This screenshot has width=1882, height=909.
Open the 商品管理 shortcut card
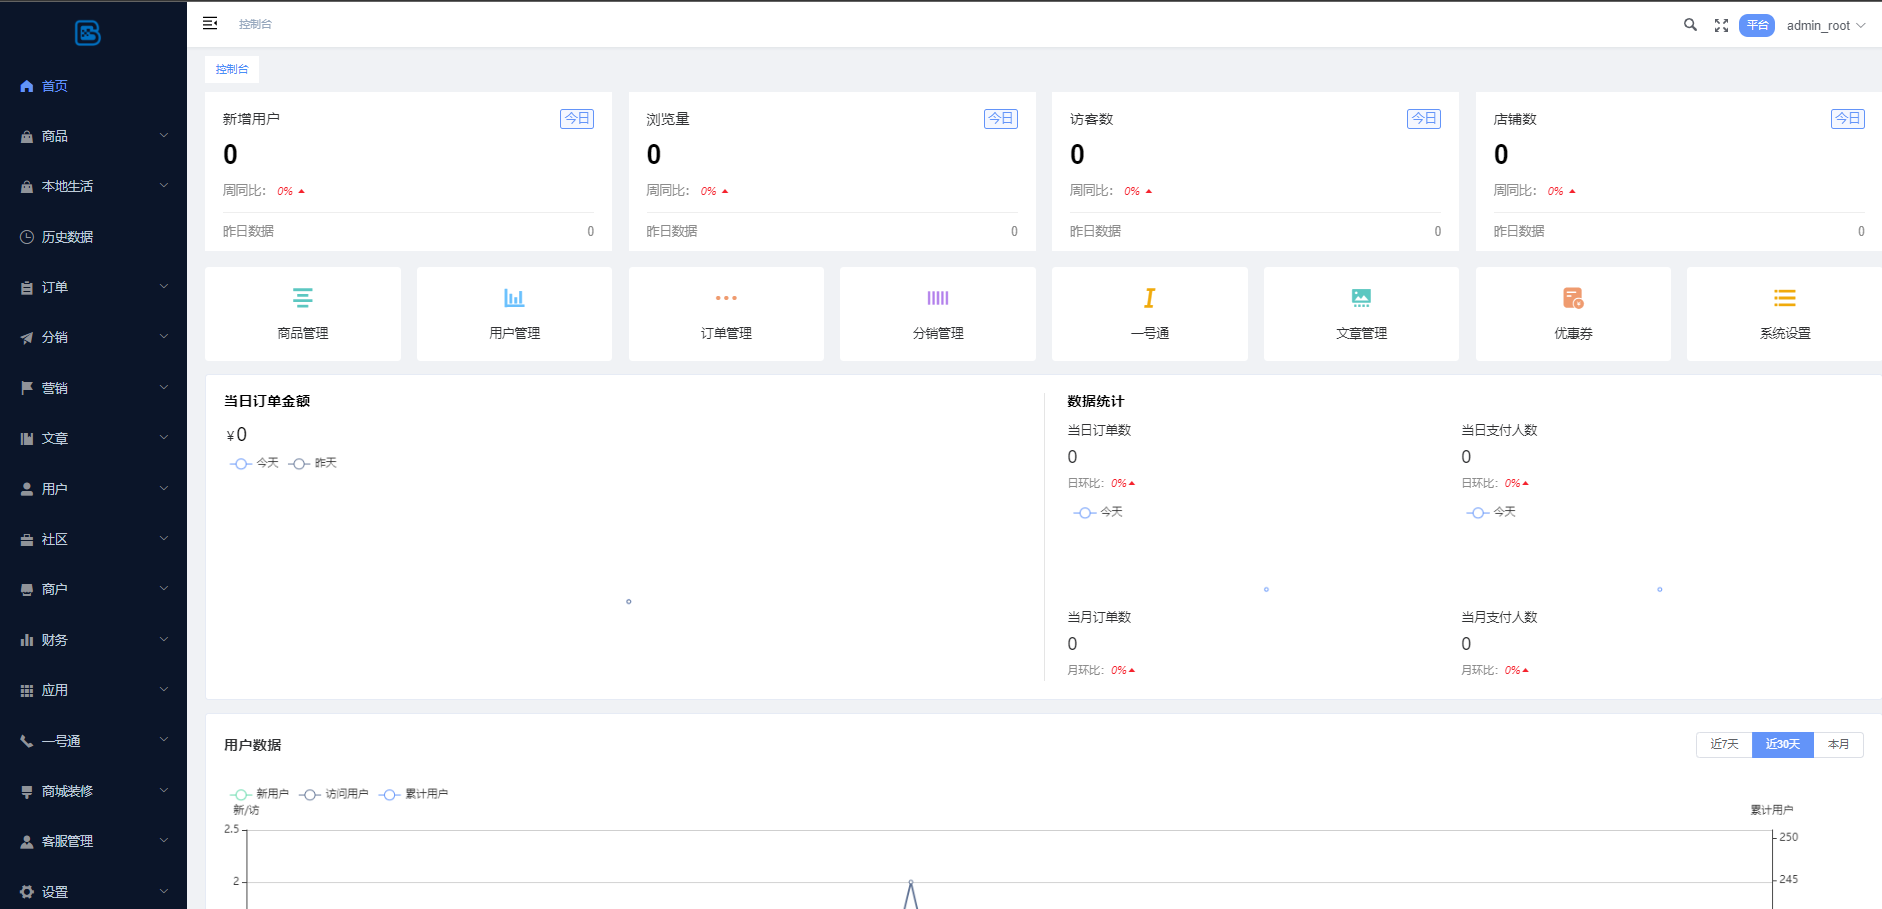pyautogui.click(x=303, y=314)
